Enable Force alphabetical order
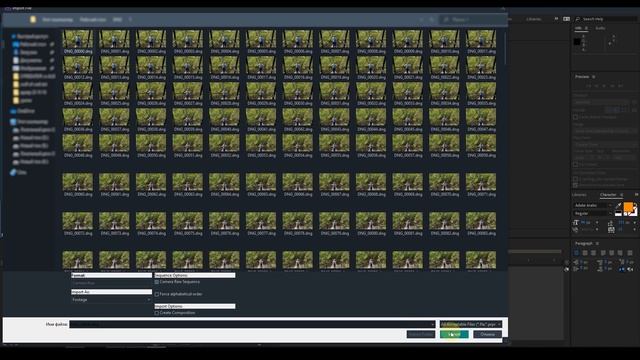 click(157, 294)
